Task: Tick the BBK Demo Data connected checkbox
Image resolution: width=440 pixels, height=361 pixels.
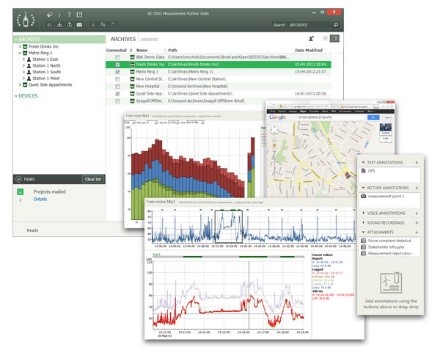Action: coord(117,57)
